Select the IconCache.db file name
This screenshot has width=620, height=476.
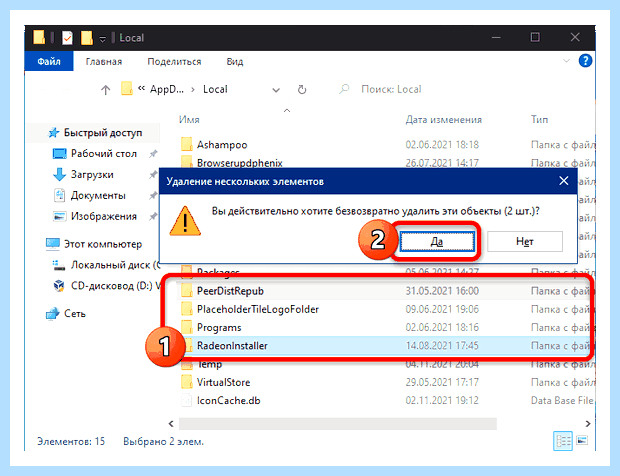(x=229, y=400)
